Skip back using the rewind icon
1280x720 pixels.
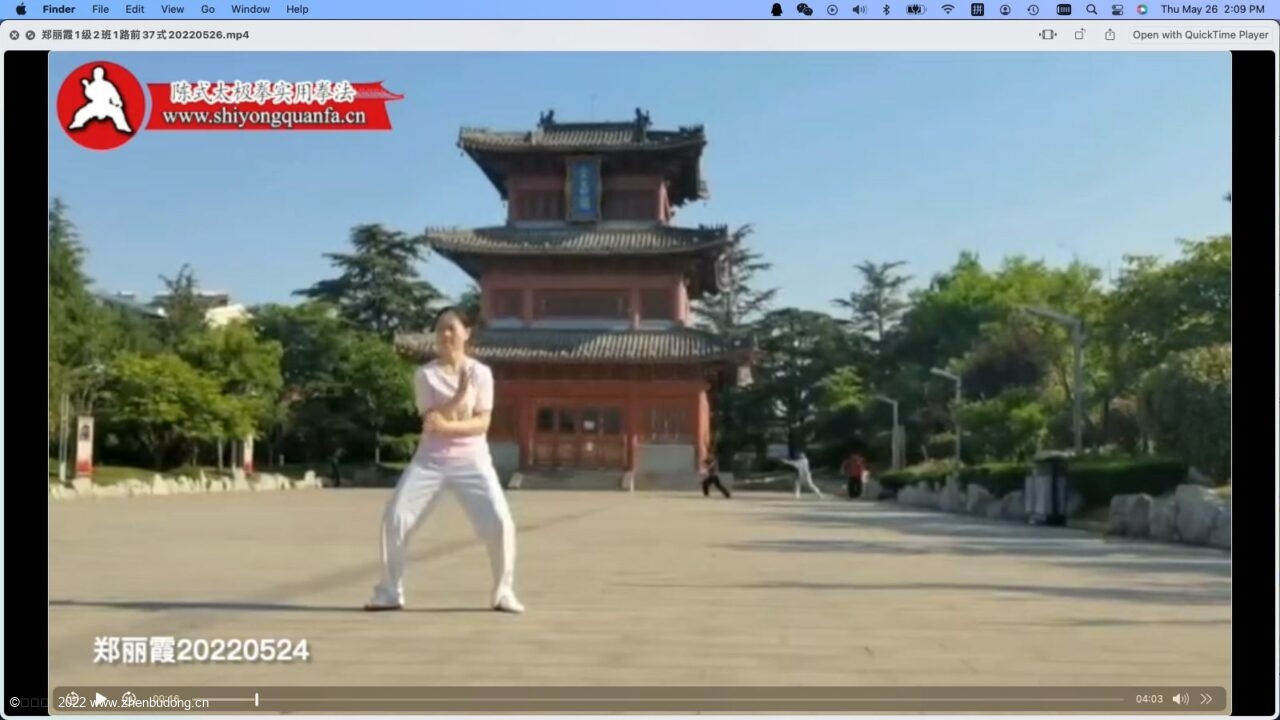pos(71,699)
